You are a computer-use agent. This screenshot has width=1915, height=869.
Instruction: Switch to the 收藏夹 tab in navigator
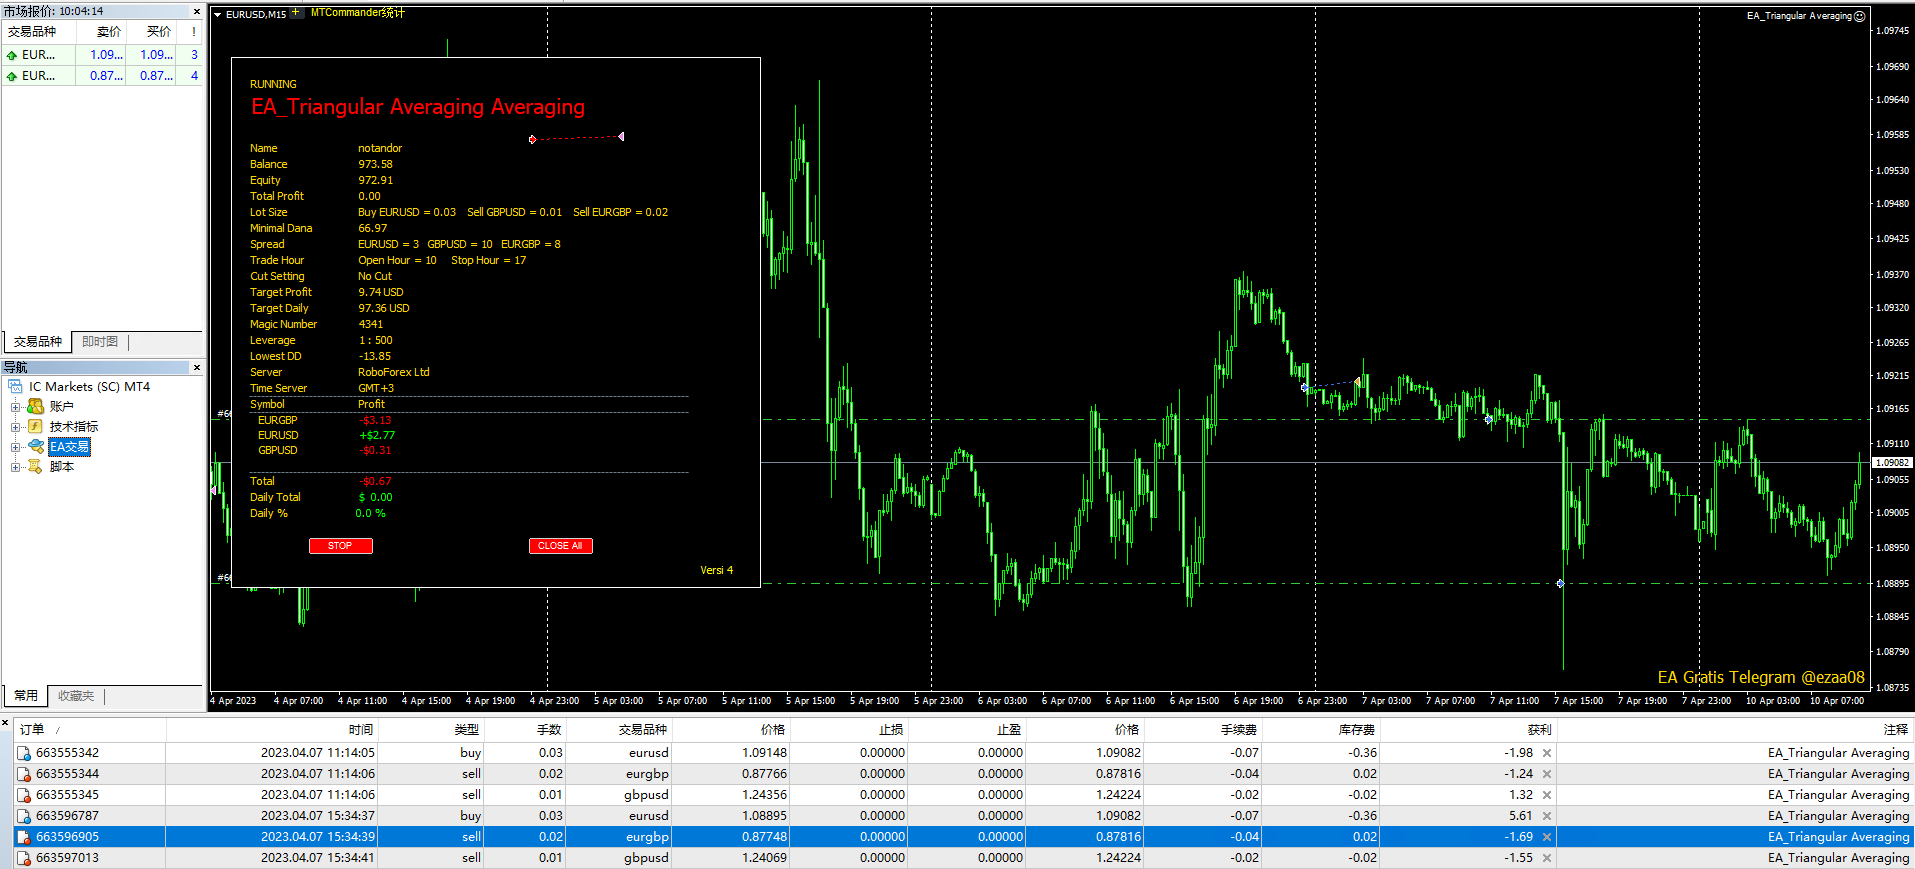coord(76,696)
